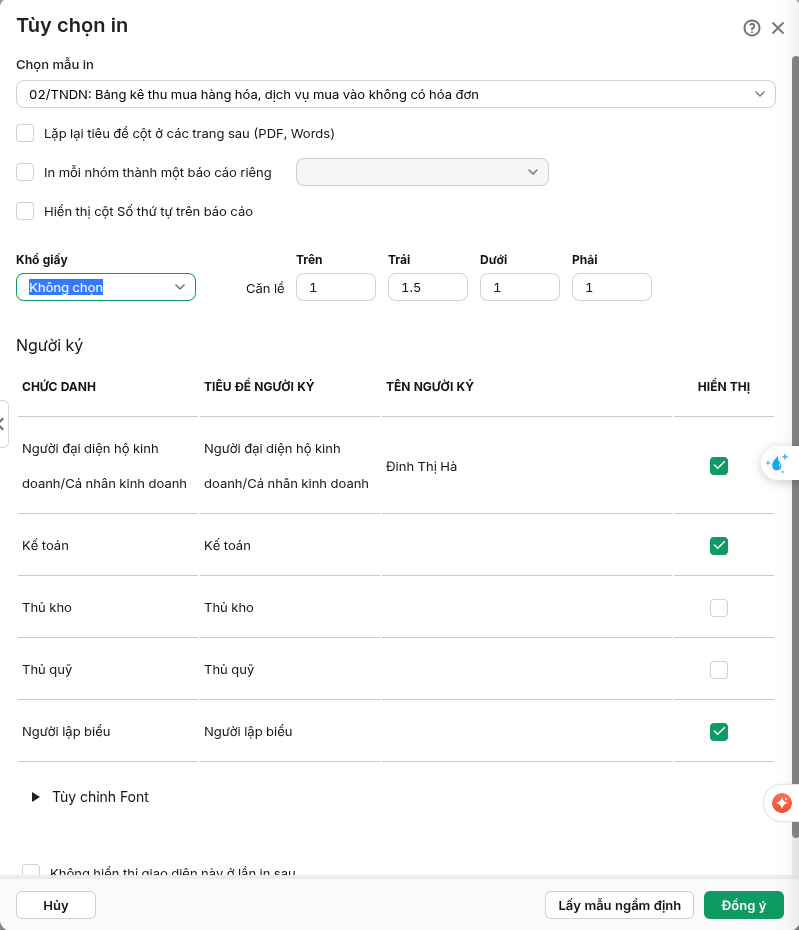Image resolution: width=799 pixels, height=930 pixels.
Task: Enable Lặp lại tiêu đề cột checkbox
Action: (25, 133)
